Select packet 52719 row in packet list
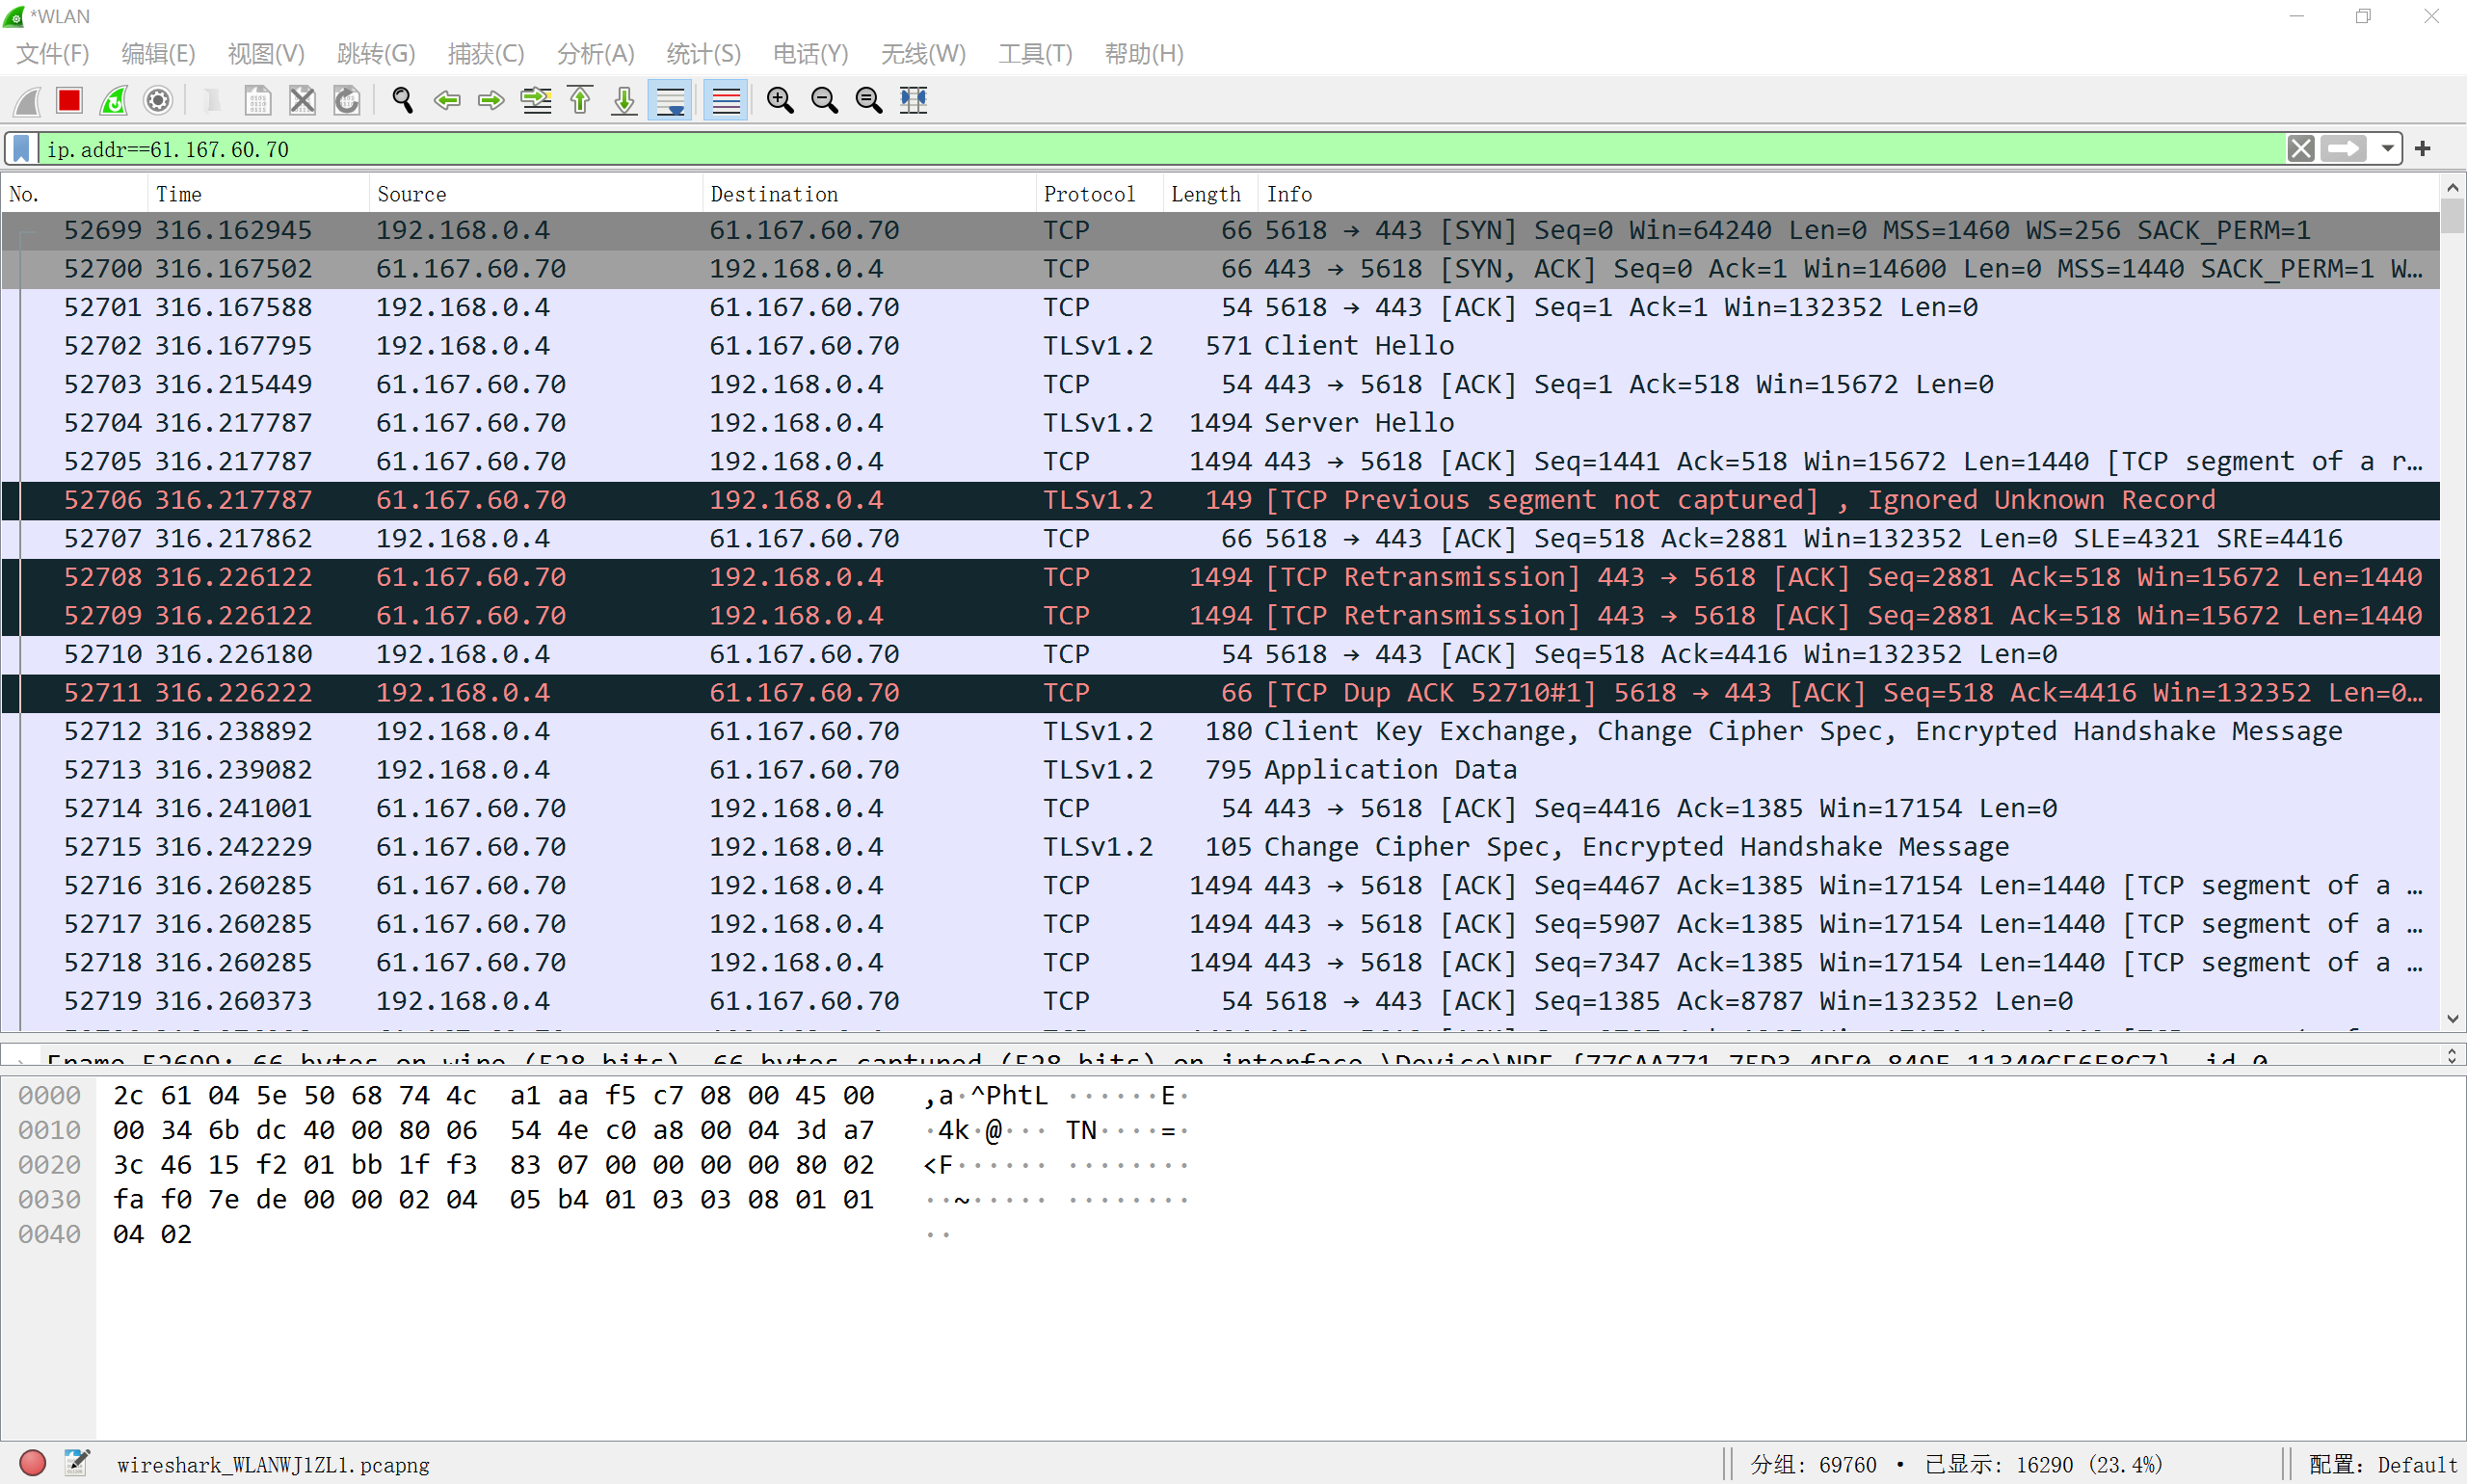This screenshot has width=2467, height=1484. 1221,1001
